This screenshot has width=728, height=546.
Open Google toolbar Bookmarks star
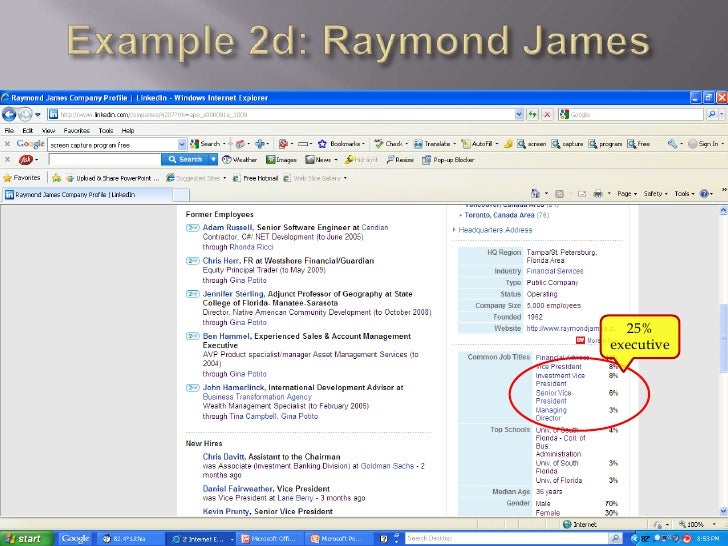point(322,144)
